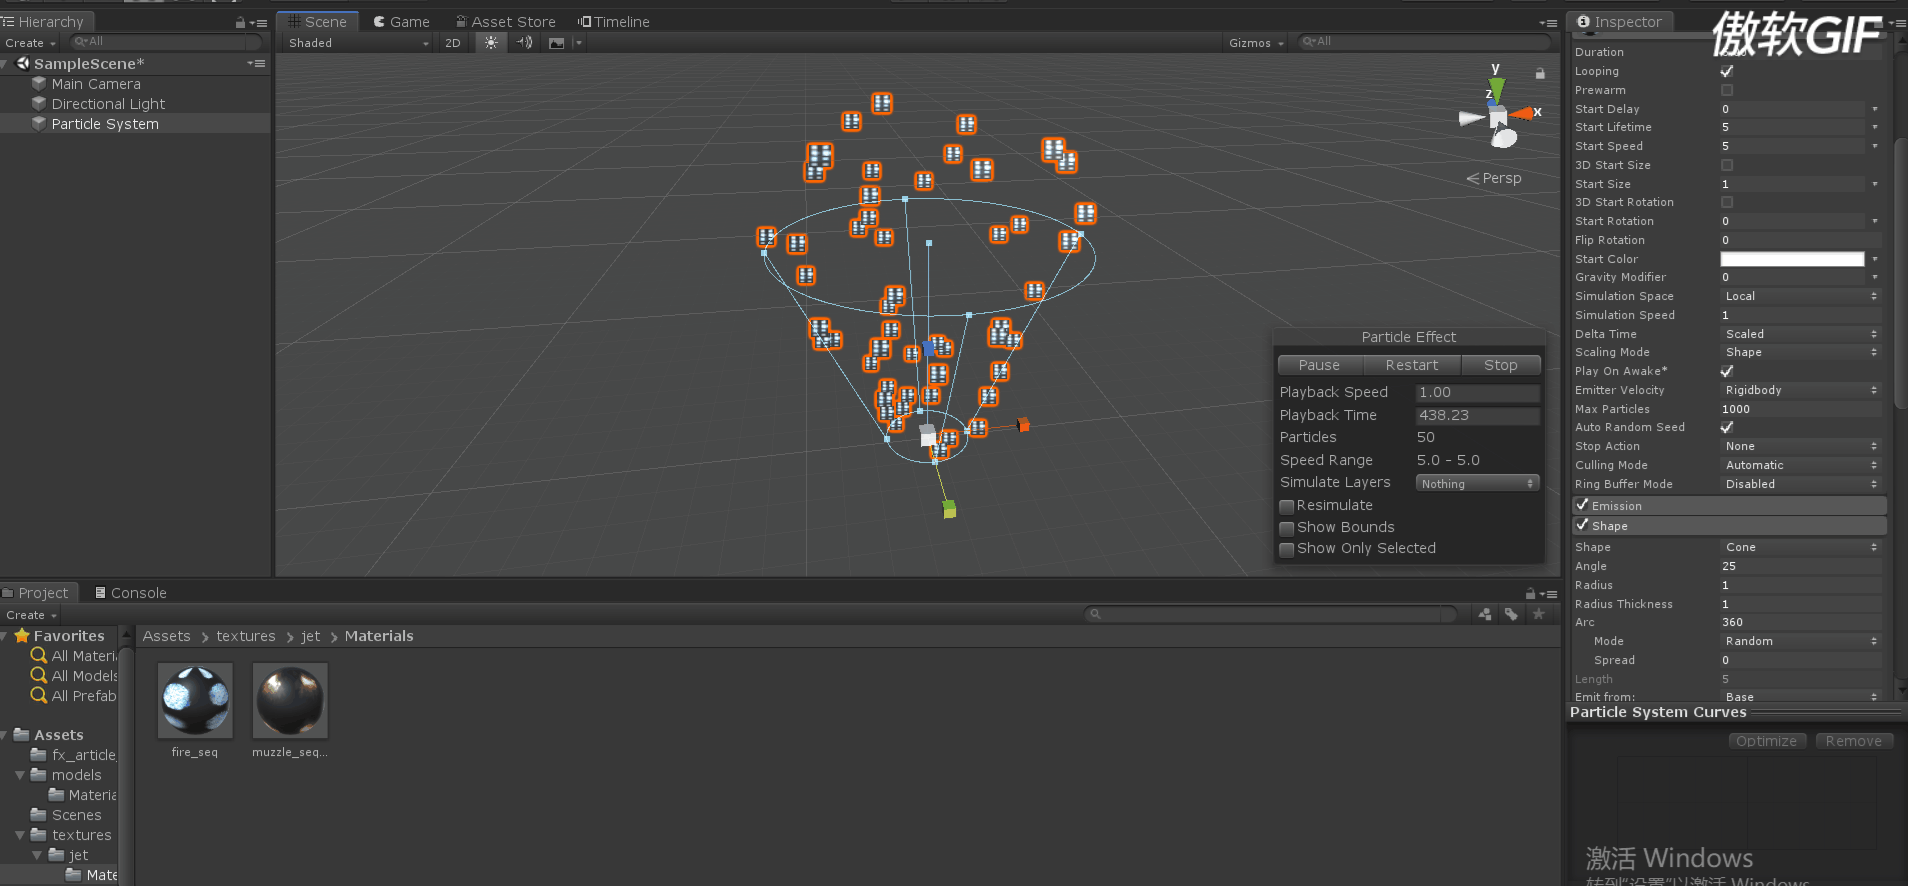1908x886 pixels.
Task: Select the muzzle_seq material thumbnail
Action: tap(290, 701)
